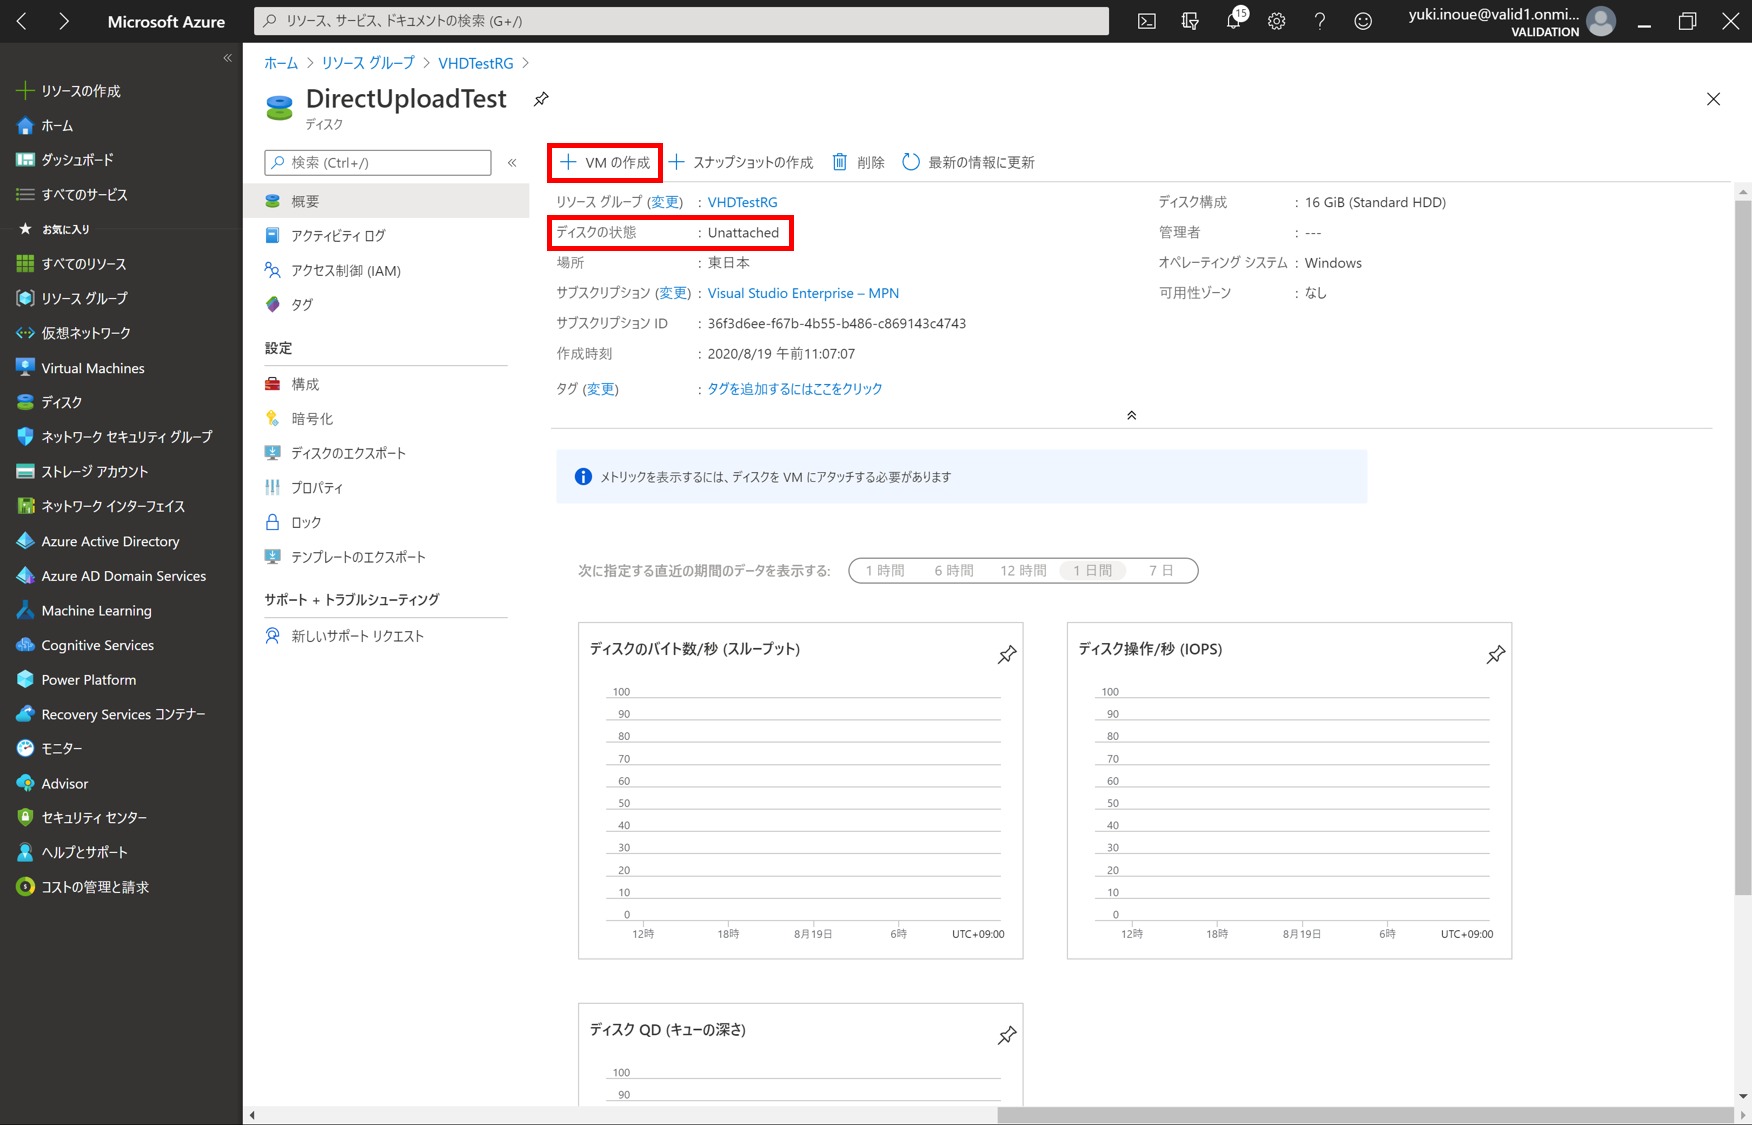This screenshot has height=1125, width=1752.
Task: Click the user account avatar
Action: (x=1601, y=21)
